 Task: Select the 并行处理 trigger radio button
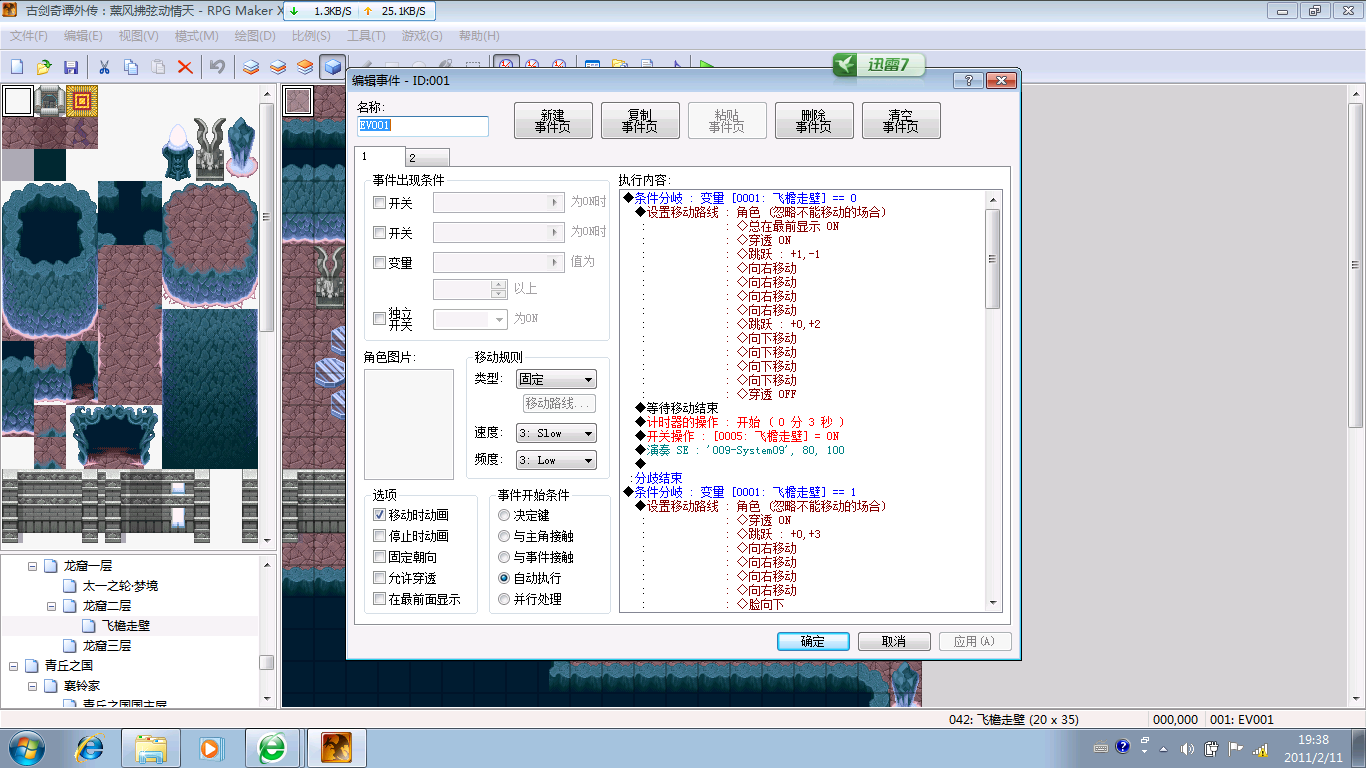tap(504, 599)
